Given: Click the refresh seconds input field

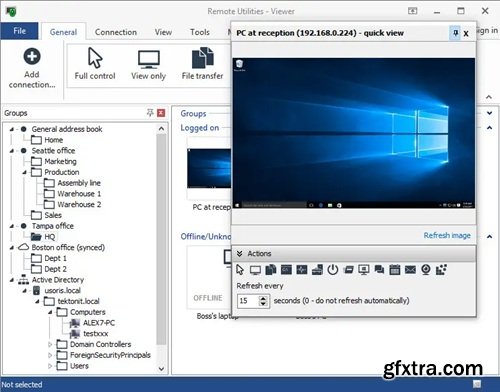Looking at the screenshot, I should point(248,301).
